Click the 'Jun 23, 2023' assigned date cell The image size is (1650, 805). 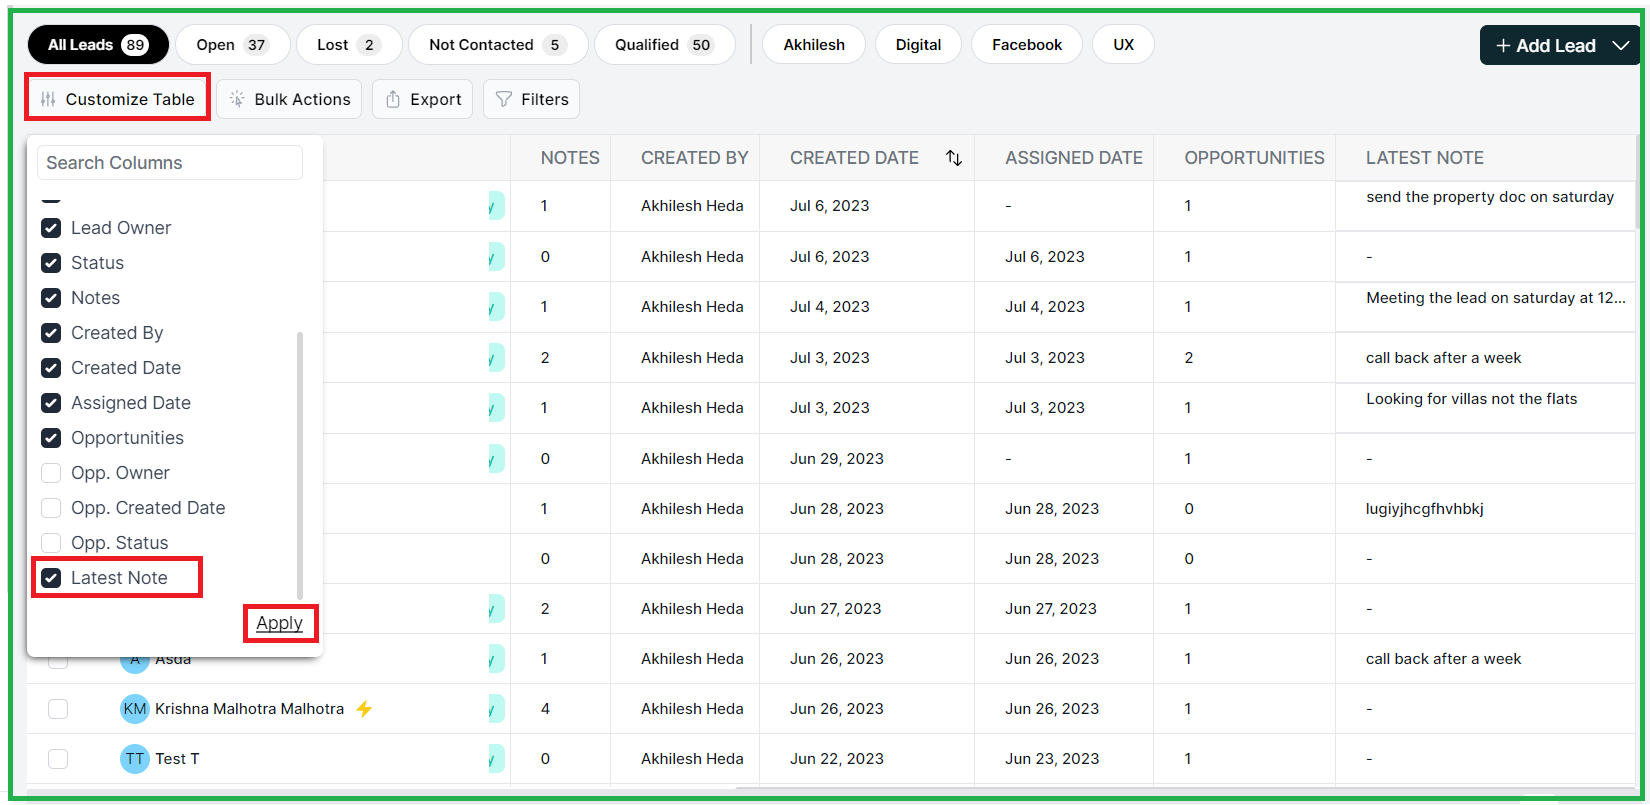[1052, 759]
